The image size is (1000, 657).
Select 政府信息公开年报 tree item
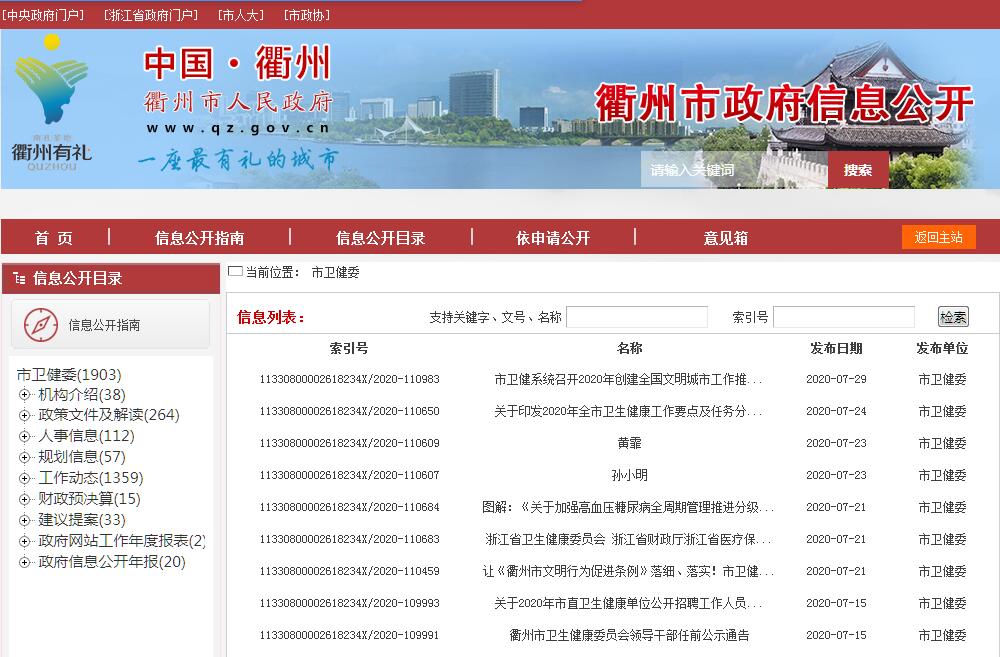pos(111,562)
